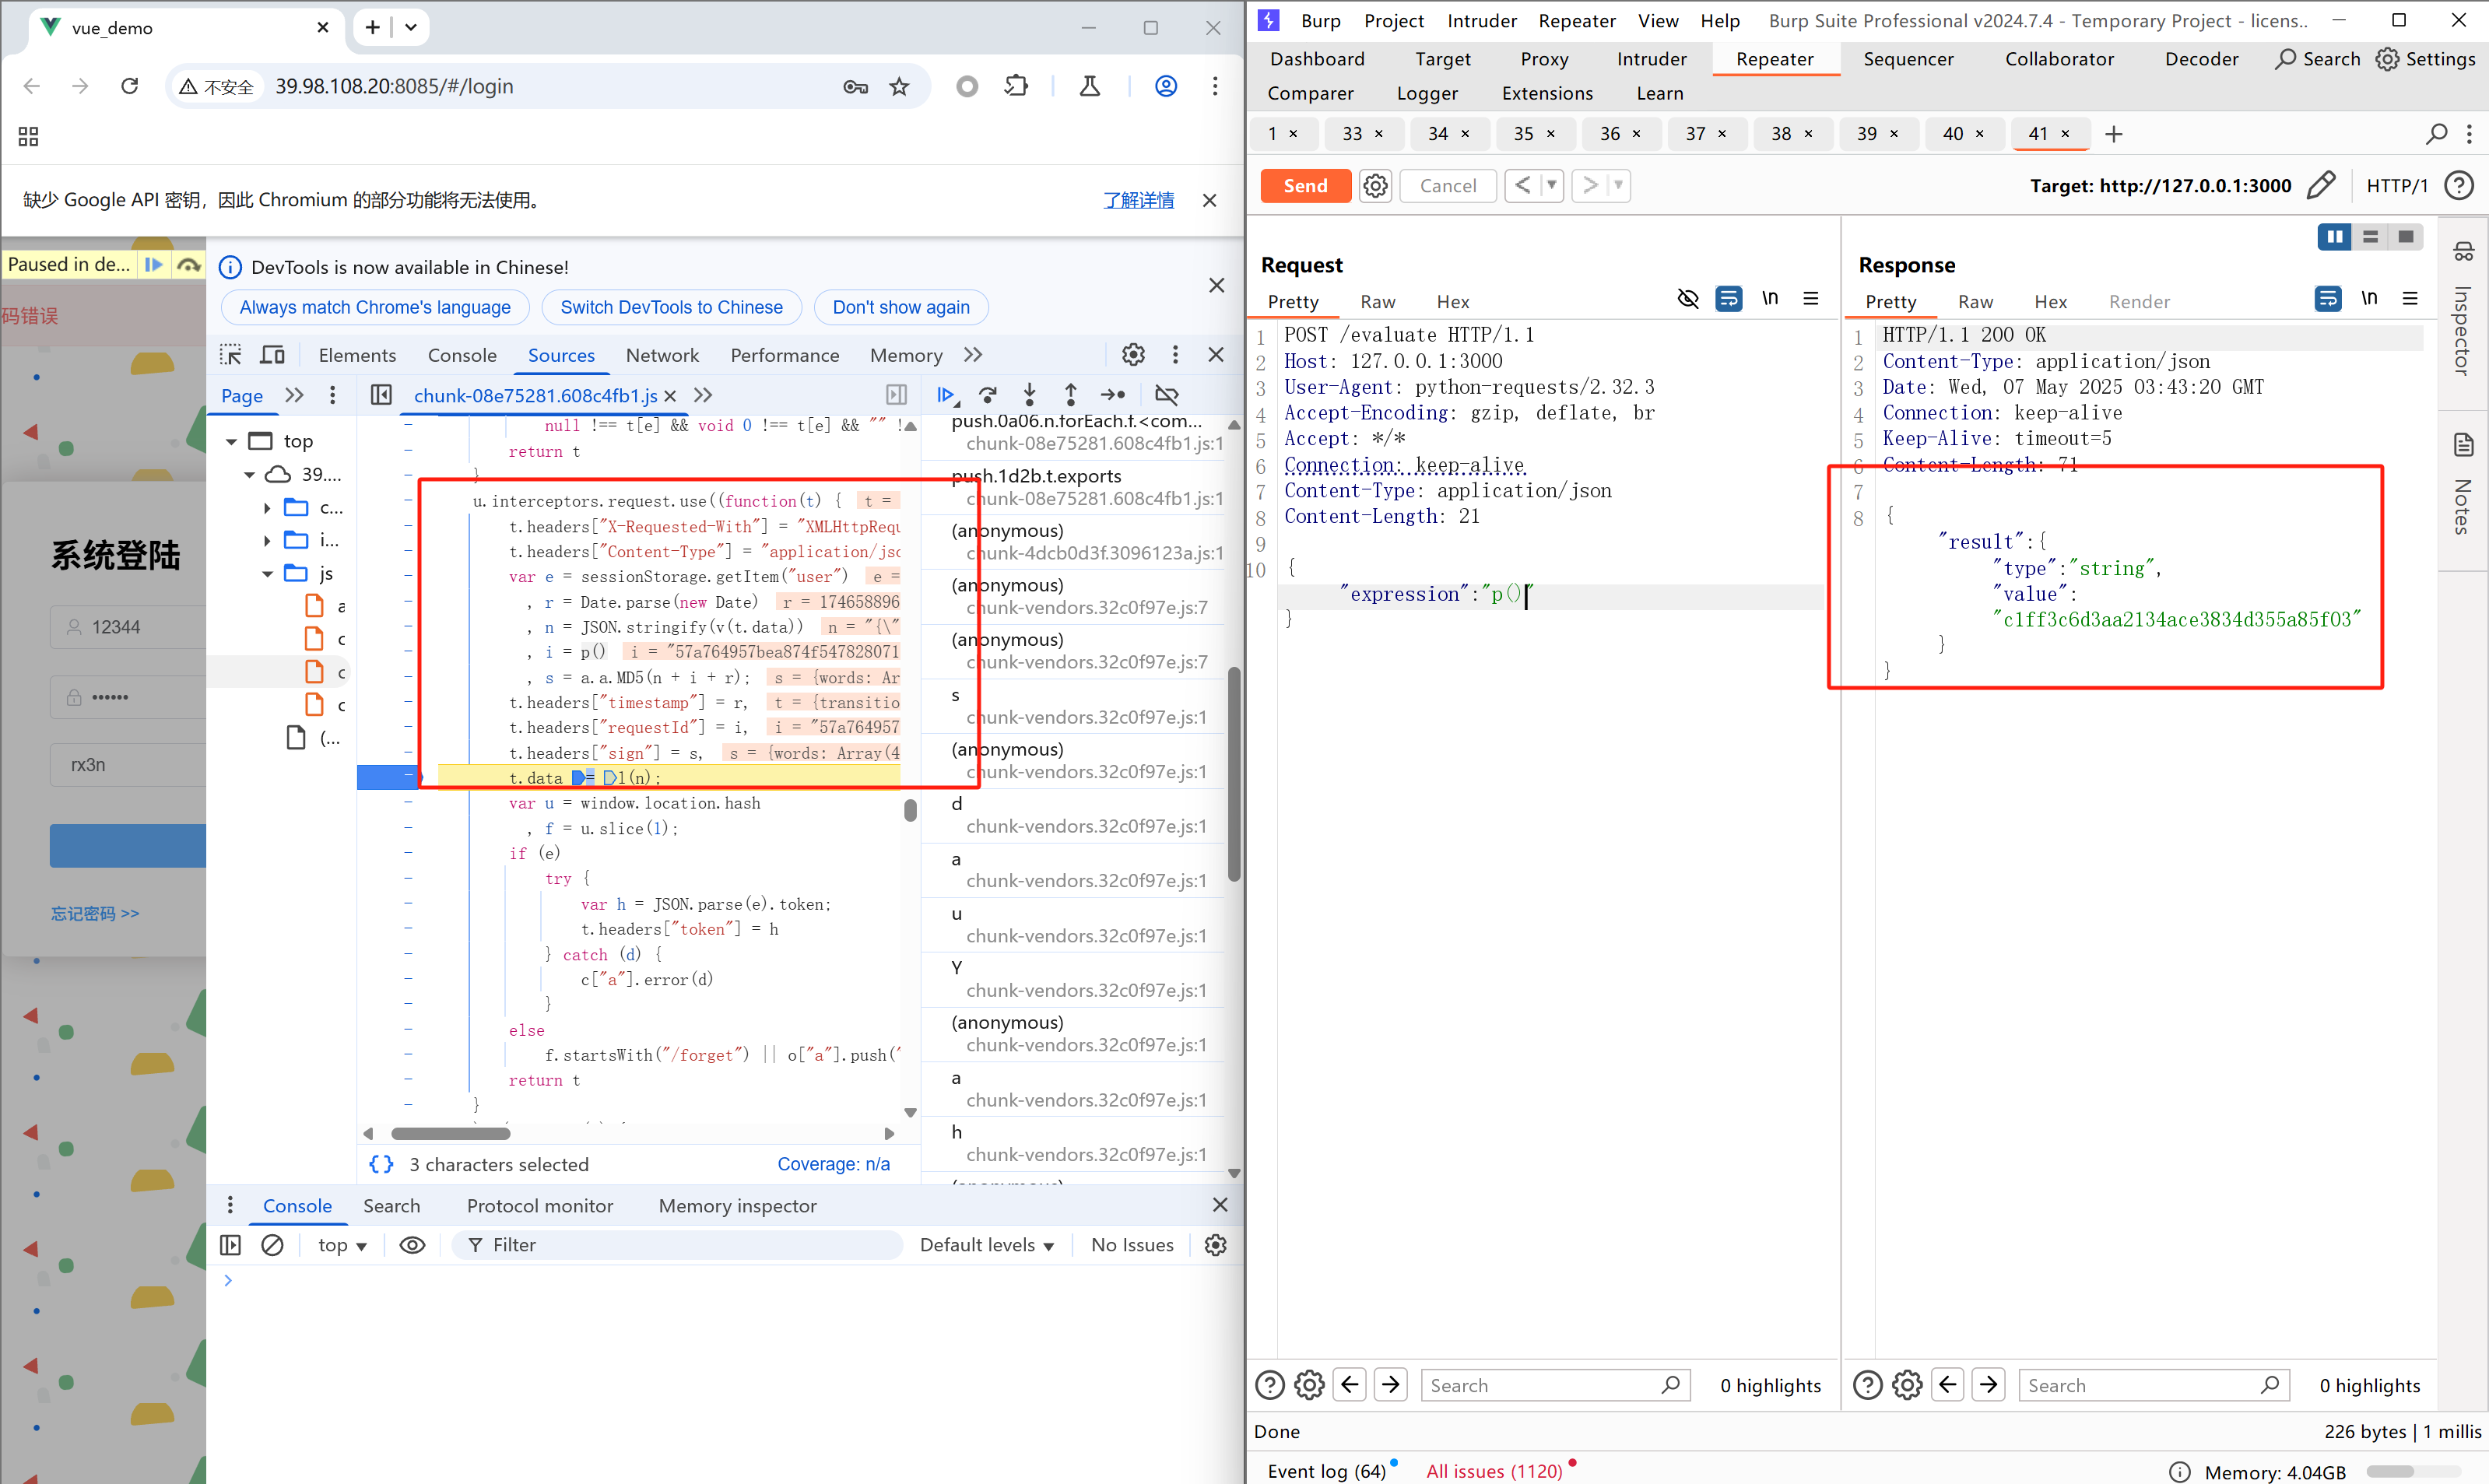The height and width of the screenshot is (1484, 2489).
Task: Resume script execution in debugger toolbar
Action: pos(945,395)
